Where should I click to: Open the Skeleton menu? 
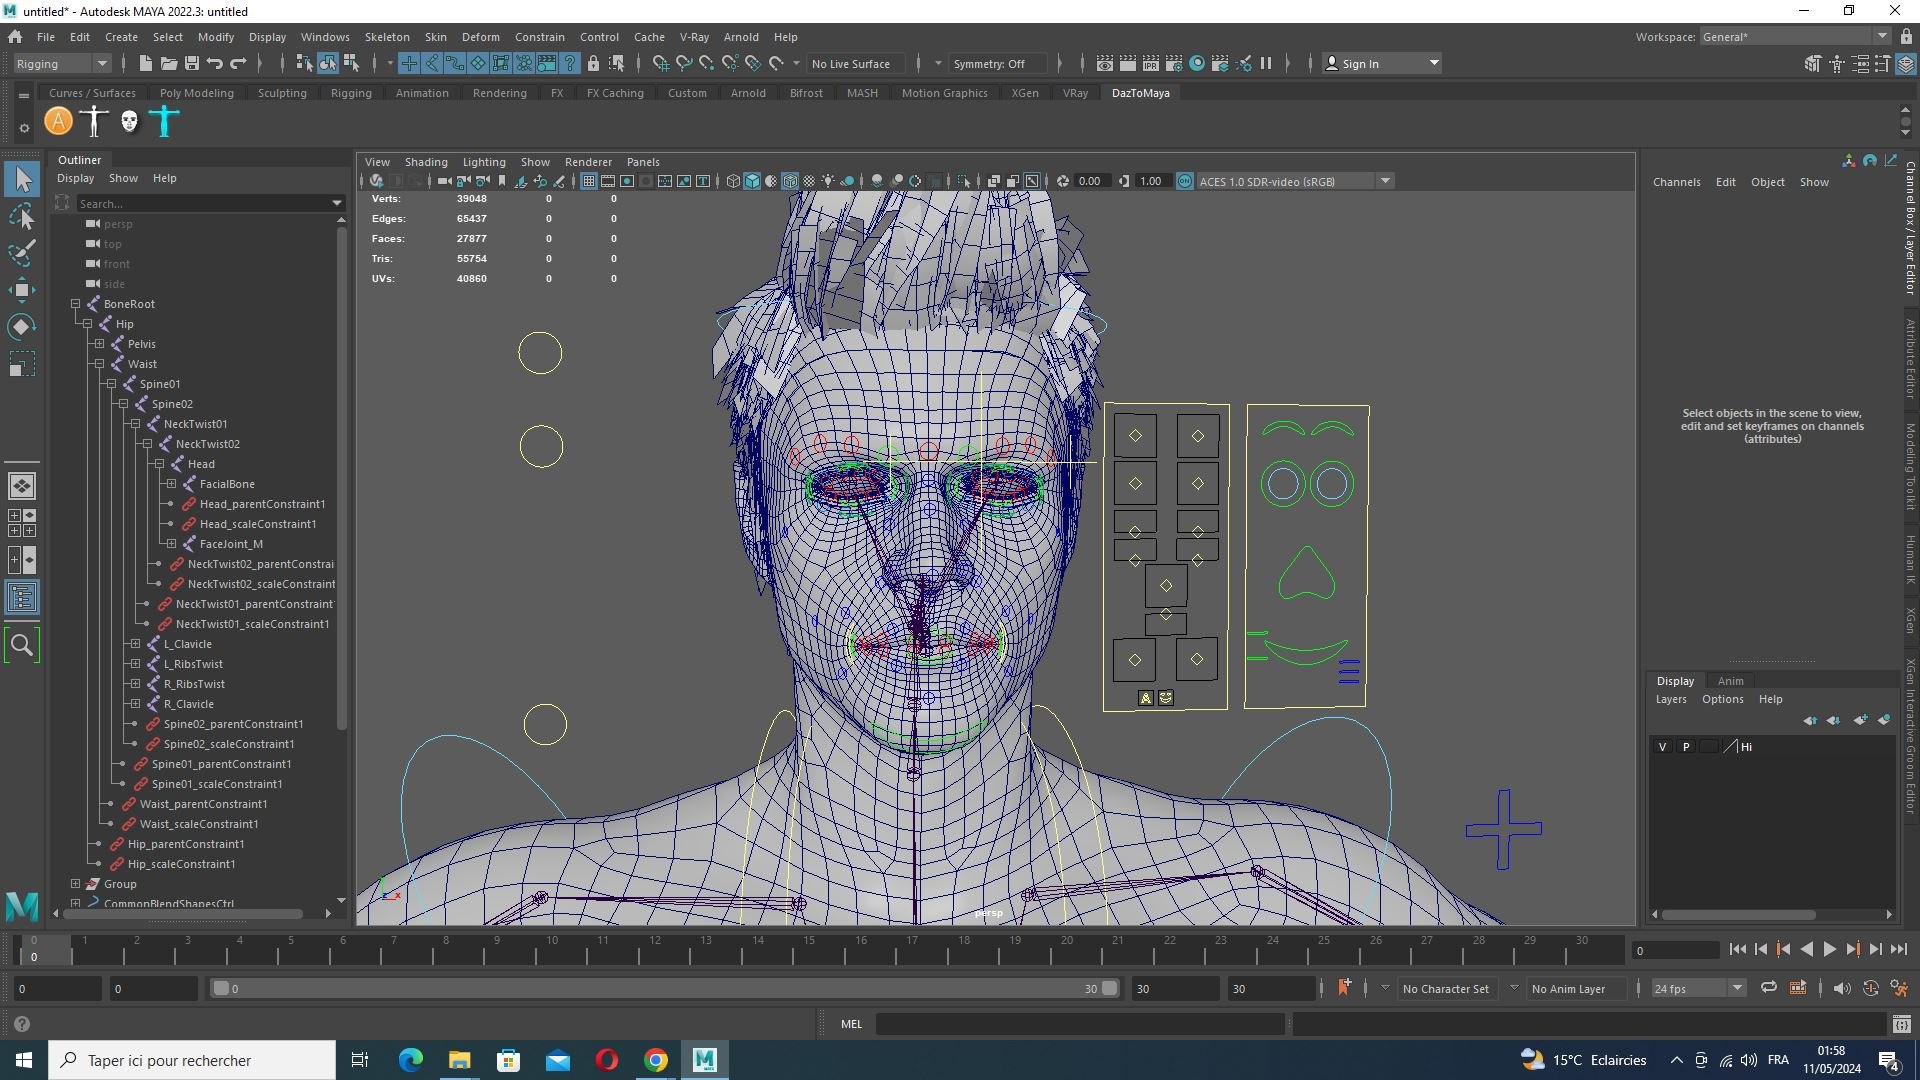(x=387, y=37)
